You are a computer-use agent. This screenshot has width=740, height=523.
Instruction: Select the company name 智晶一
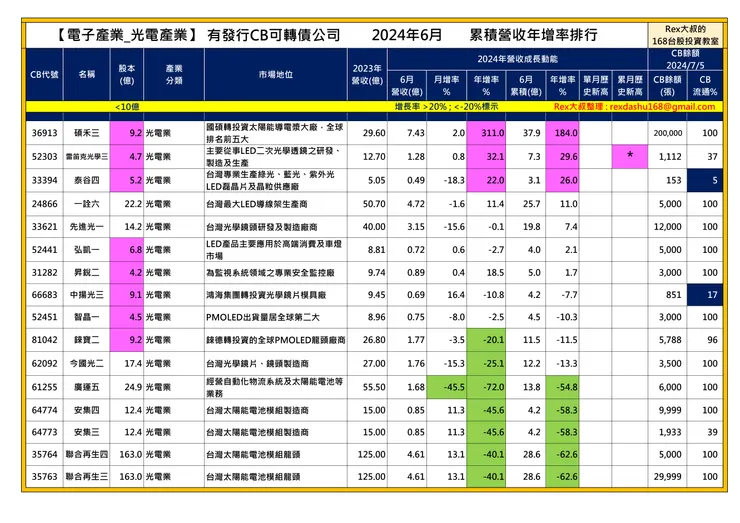point(87,317)
